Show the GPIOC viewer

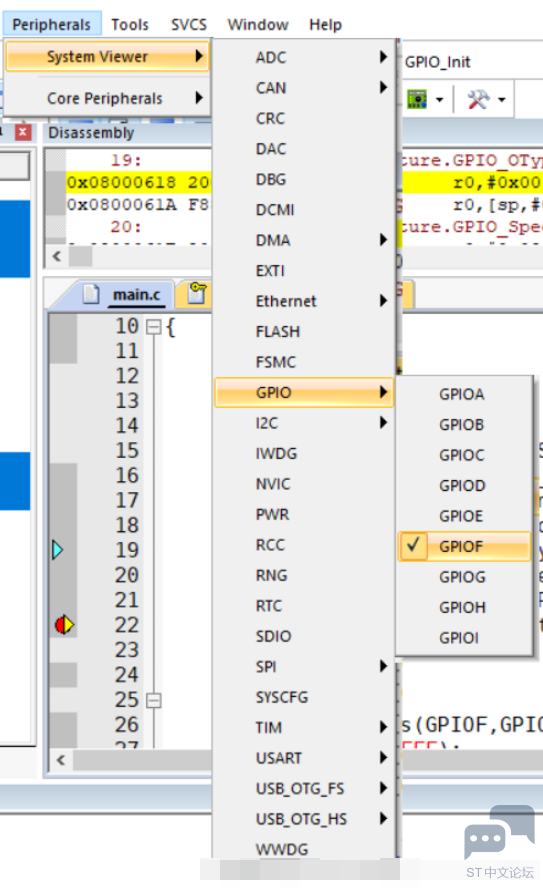coord(464,455)
